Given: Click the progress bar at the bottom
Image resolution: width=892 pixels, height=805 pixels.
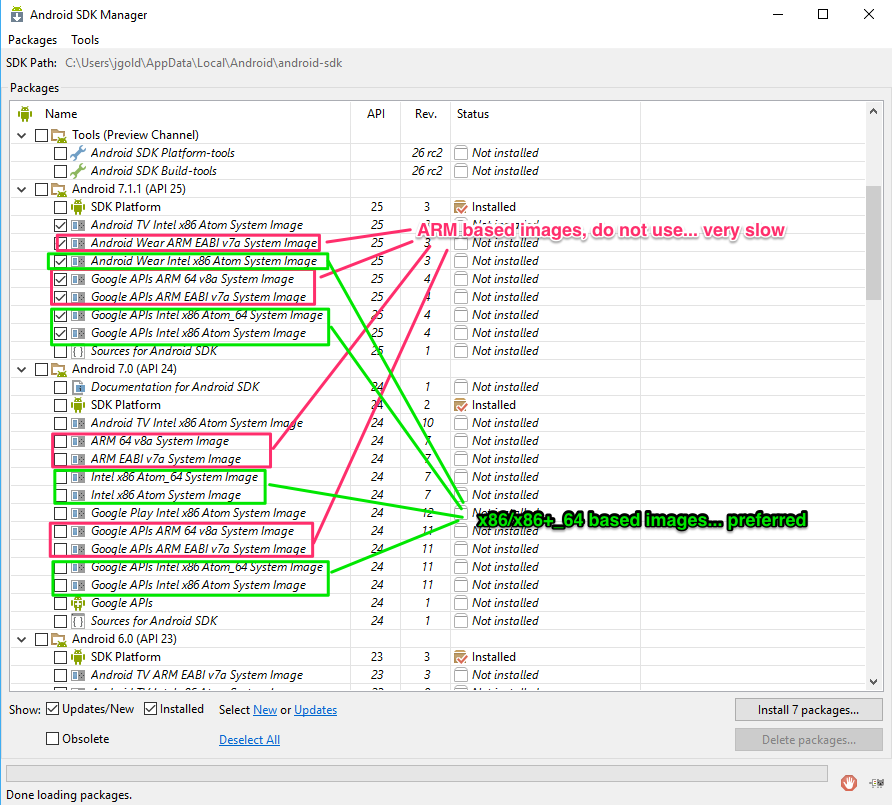Looking at the screenshot, I should click(416, 773).
